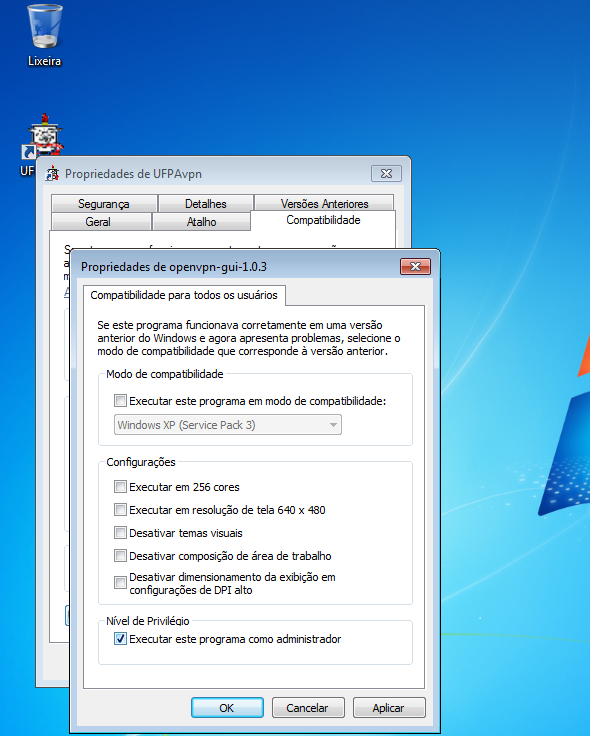Open Atalho tab in UFPAvpn properties
Image resolution: width=590 pixels, height=736 pixels.
[x=201, y=222]
